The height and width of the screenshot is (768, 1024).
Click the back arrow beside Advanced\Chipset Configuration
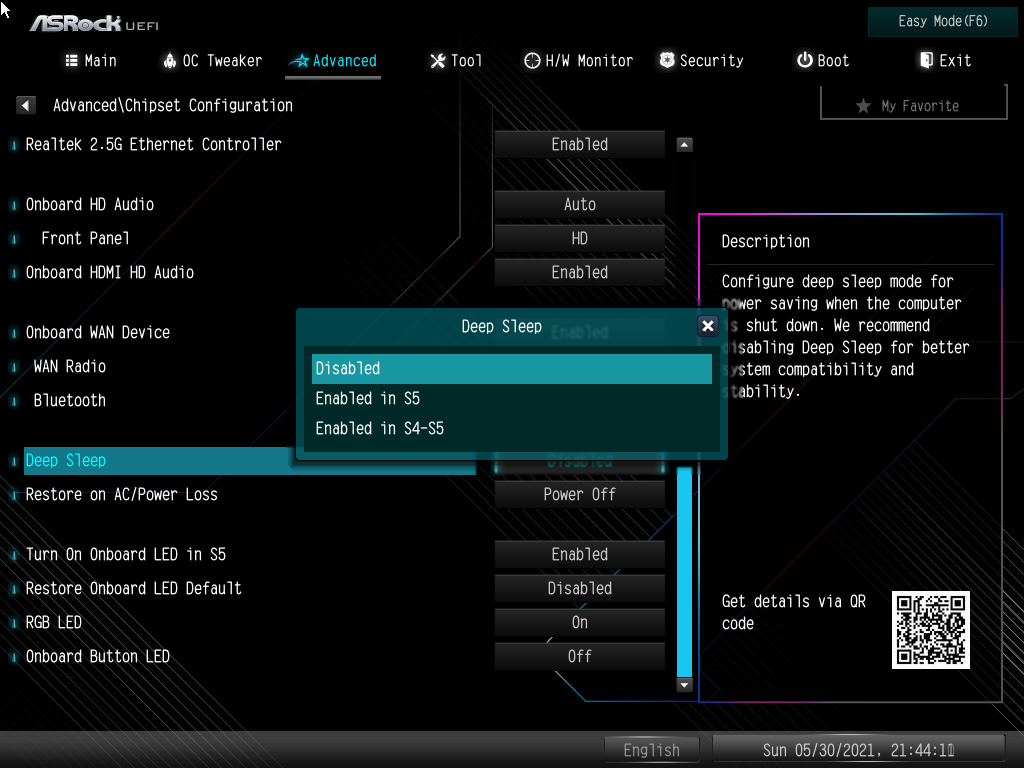[25, 105]
